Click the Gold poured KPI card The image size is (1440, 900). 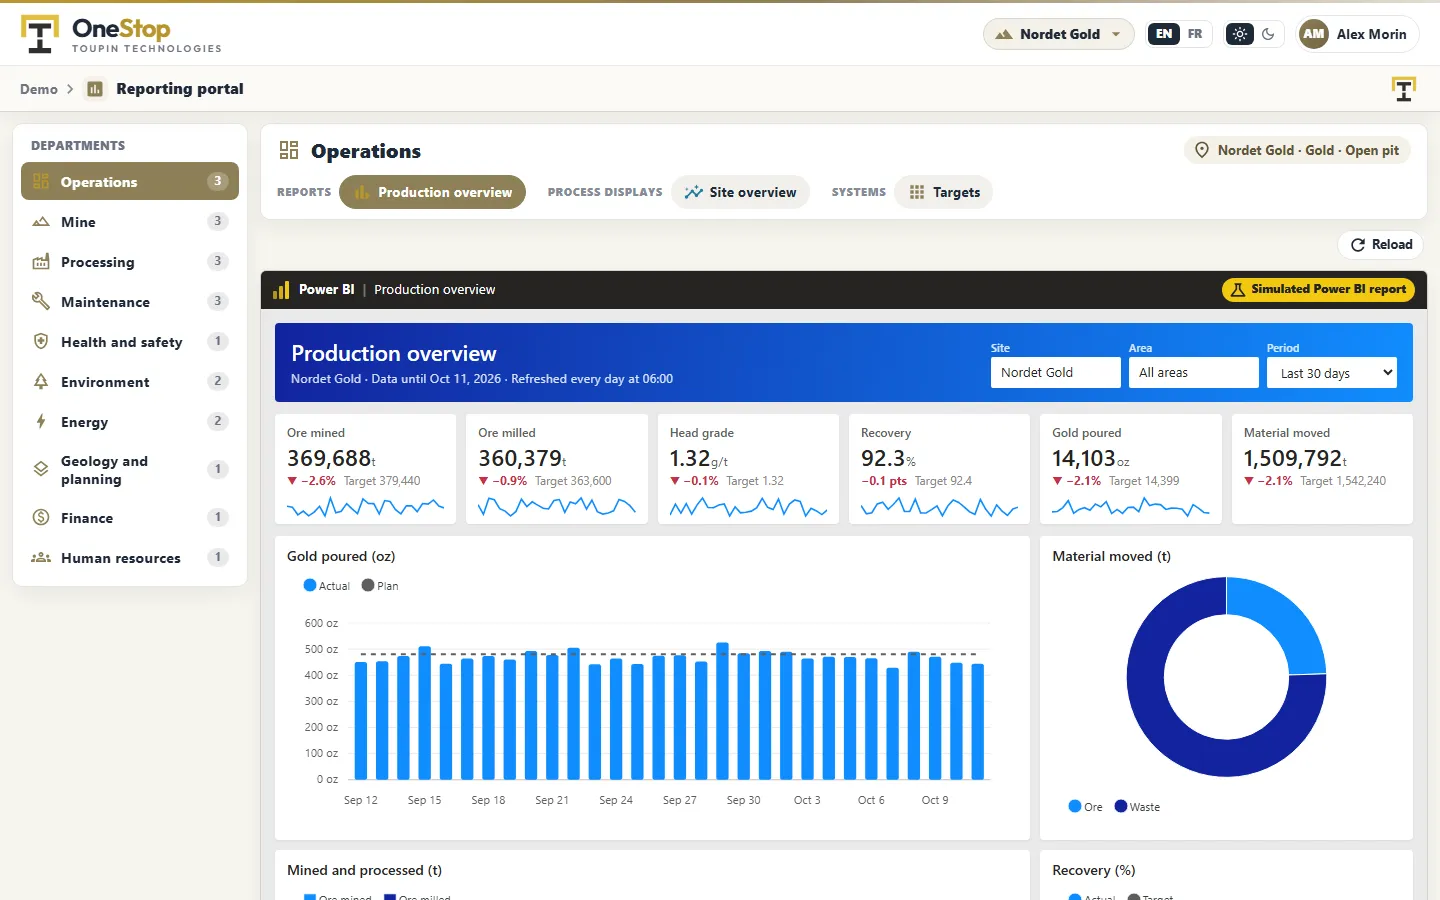(1131, 469)
